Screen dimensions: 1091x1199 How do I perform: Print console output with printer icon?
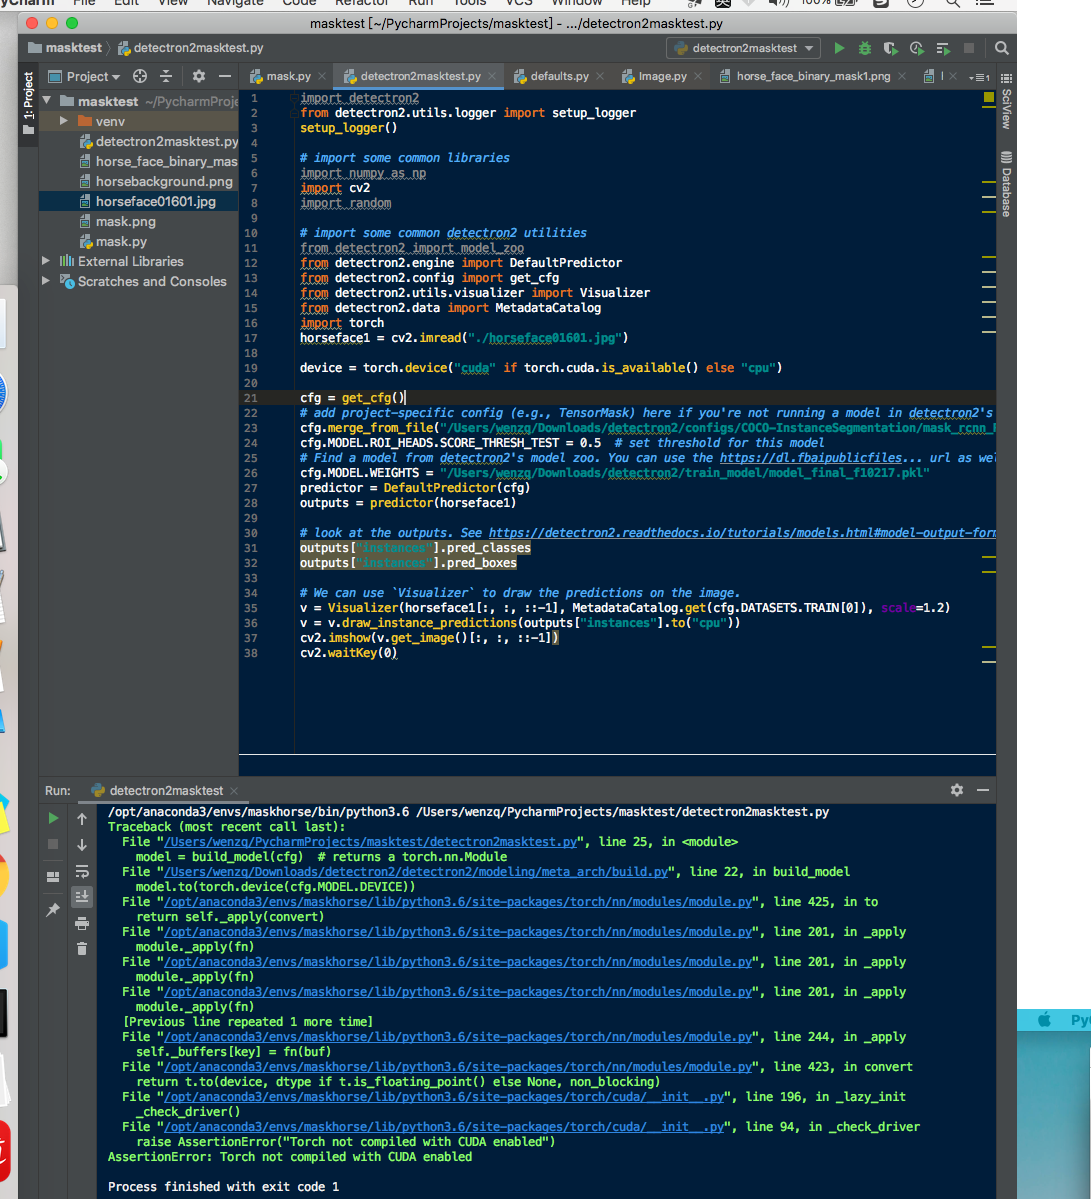pyautogui.click(x=82, y=923)
